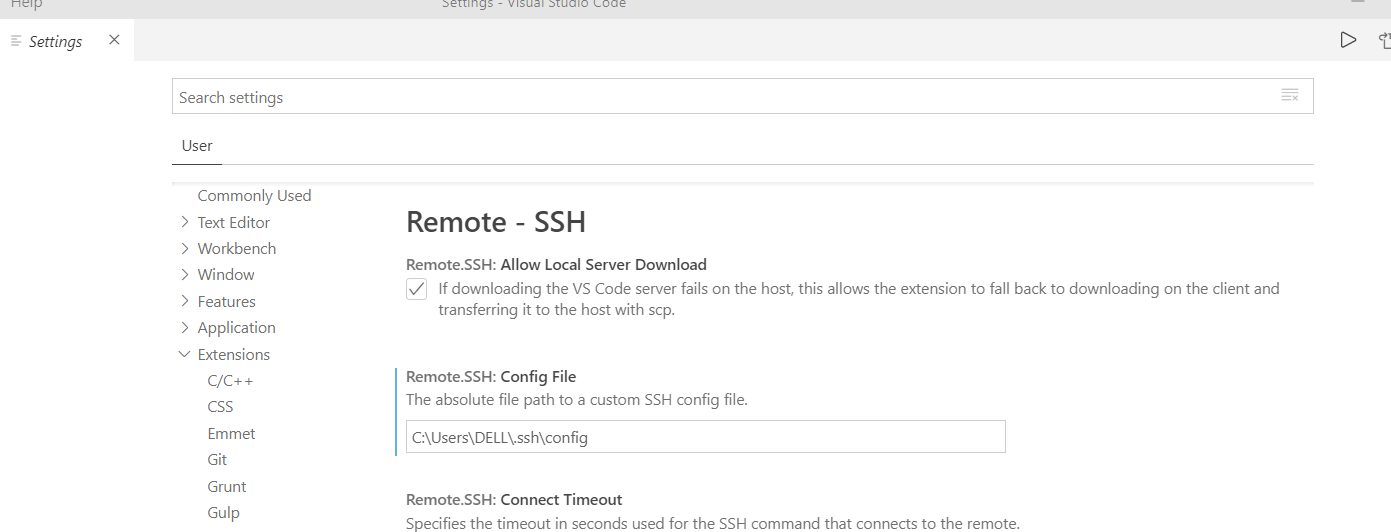Click the icon right of Run button
This screenshot has width=1391, height=532.
pos(1384,40)
